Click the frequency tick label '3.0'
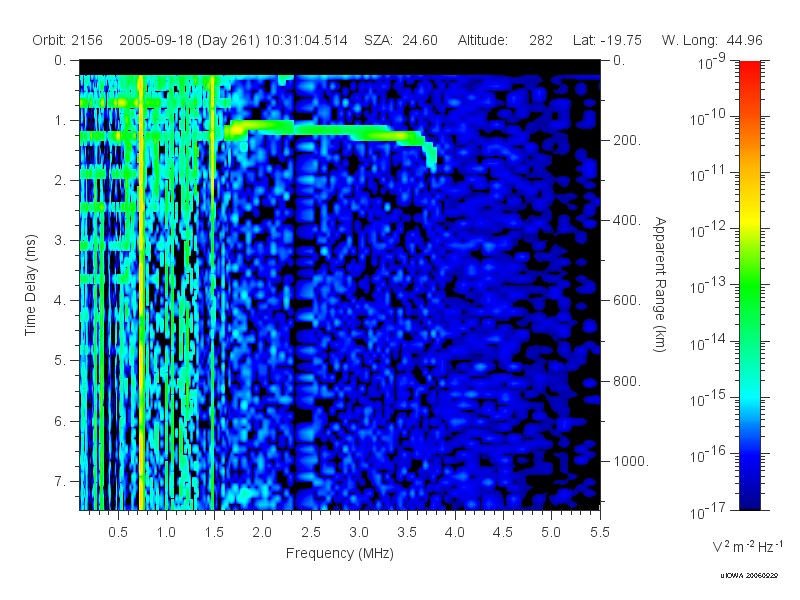 coord(359,532)
